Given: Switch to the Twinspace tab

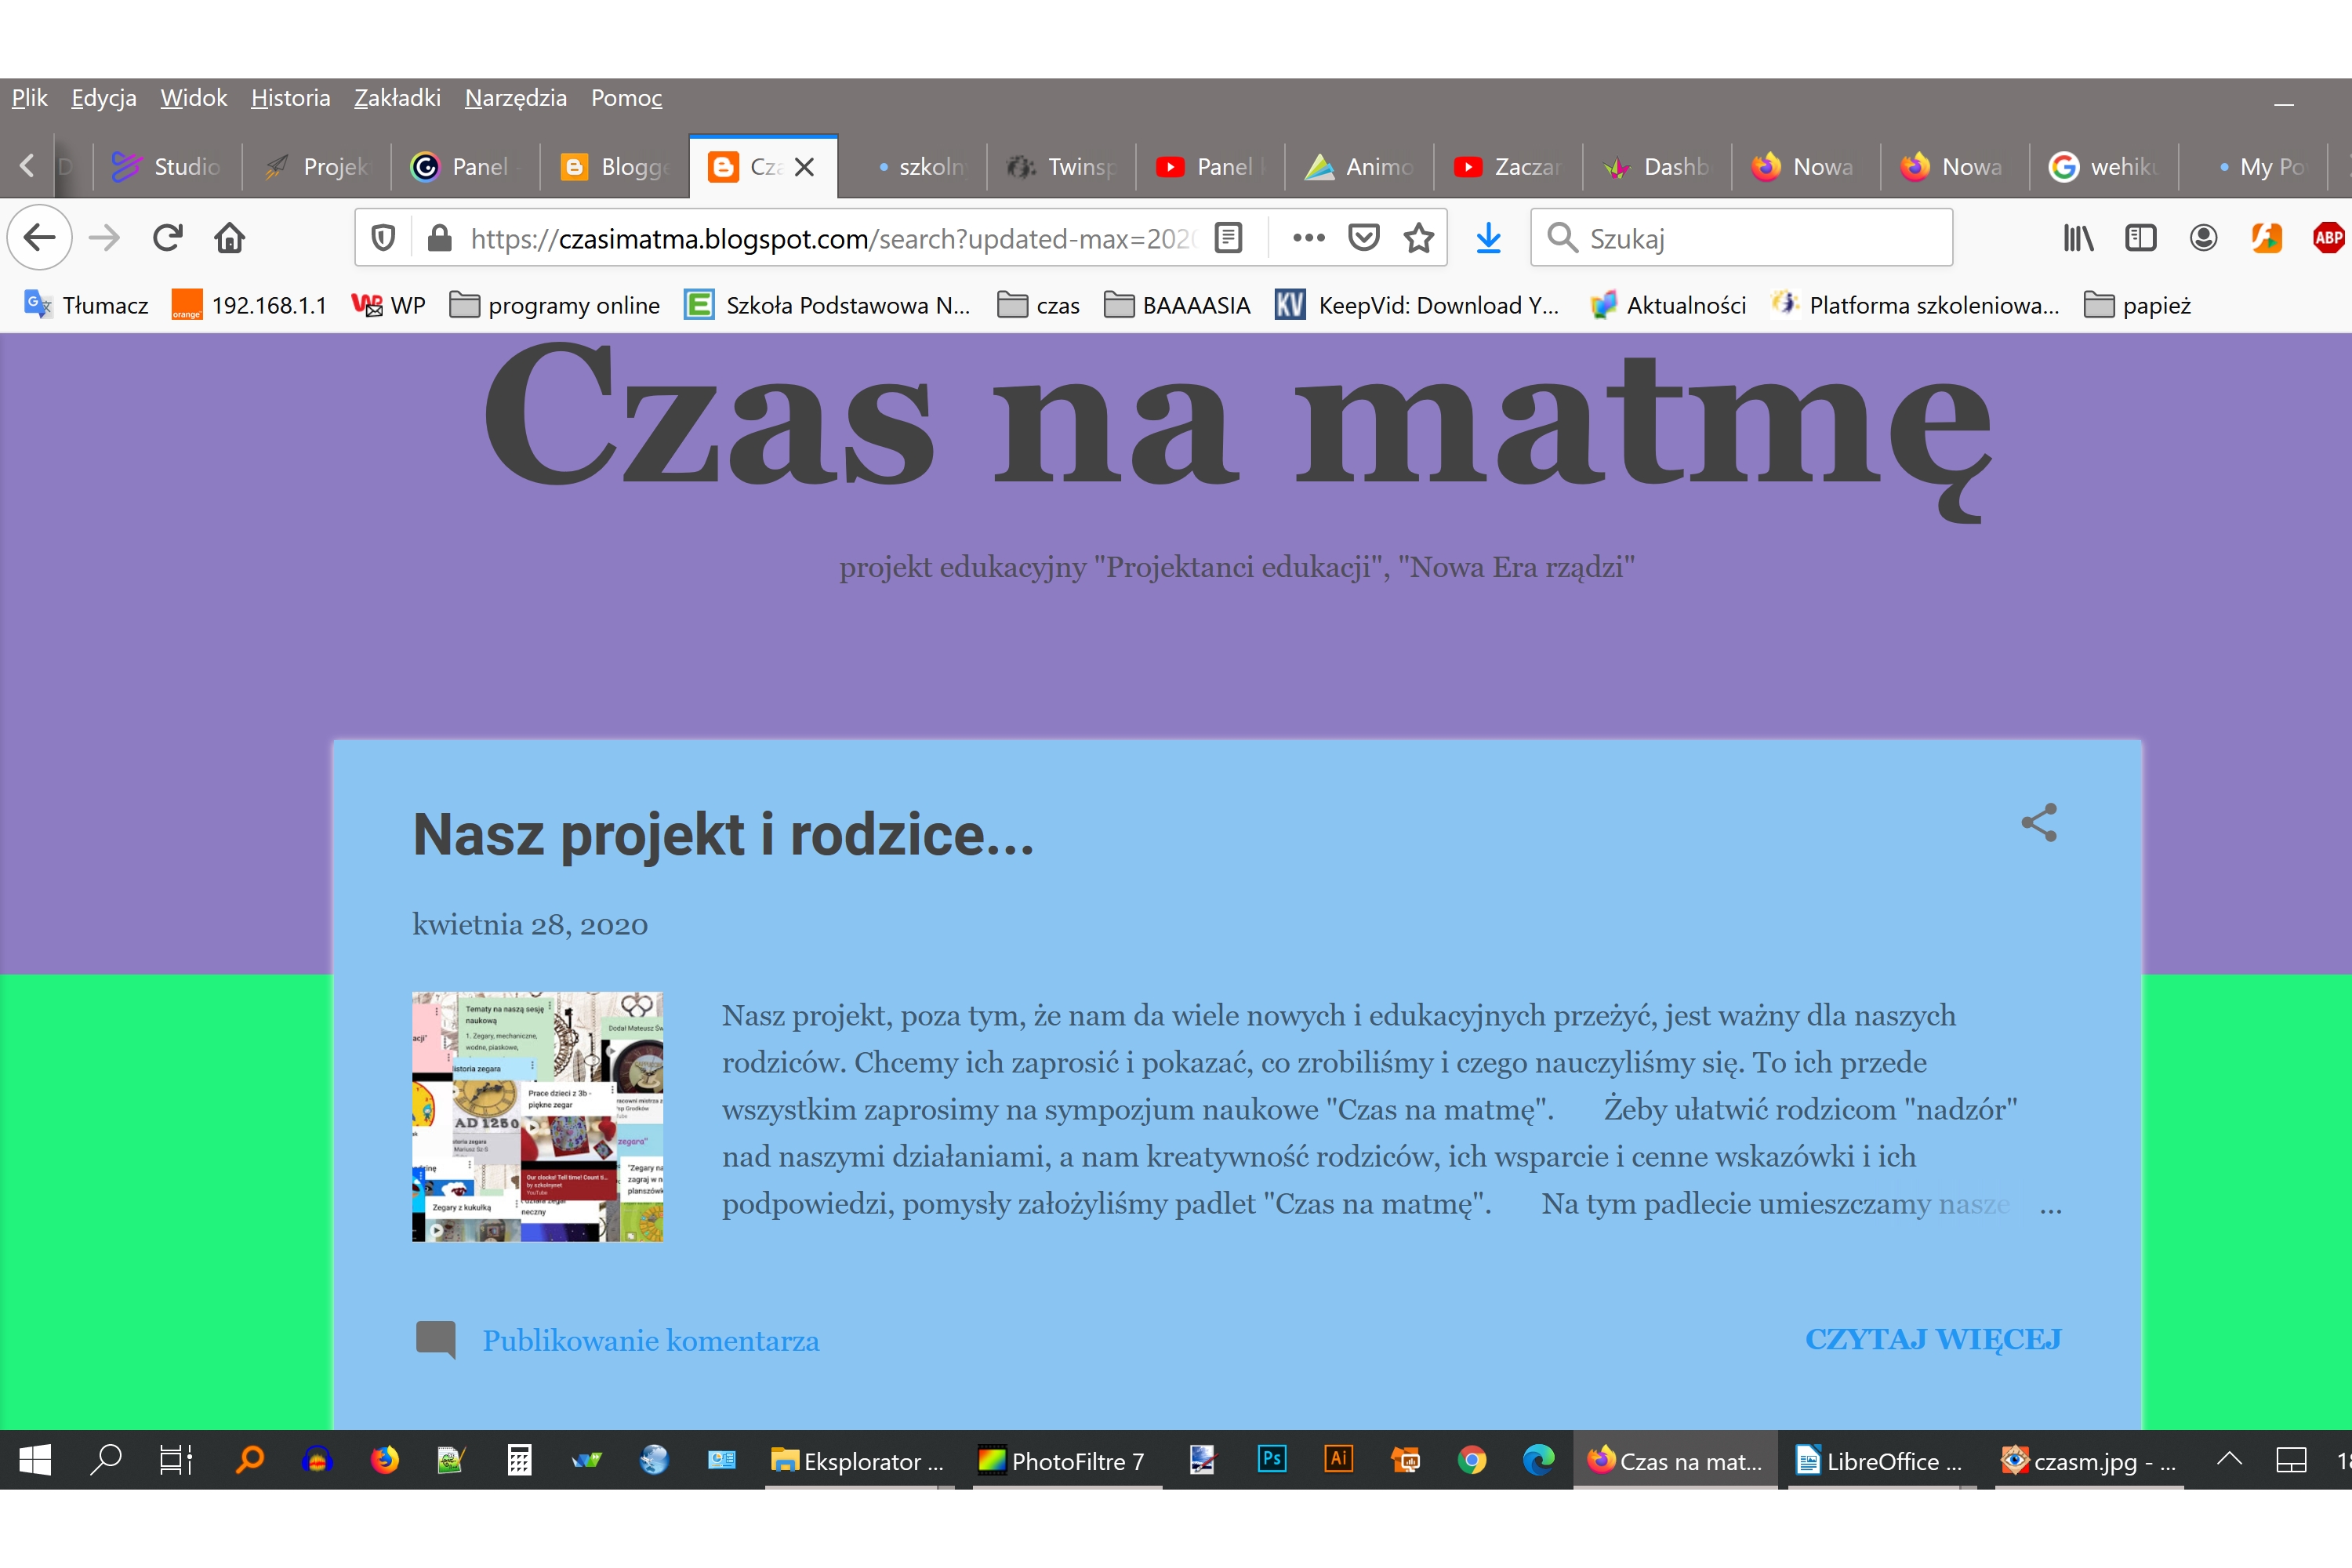Looking at the screenshot, I should click(1062, 167).
